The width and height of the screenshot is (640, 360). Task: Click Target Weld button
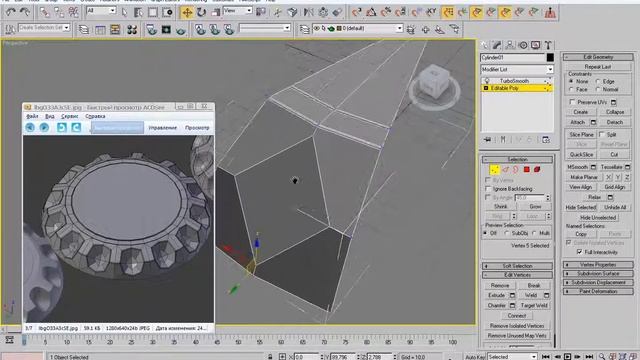(x=534, y=305)
